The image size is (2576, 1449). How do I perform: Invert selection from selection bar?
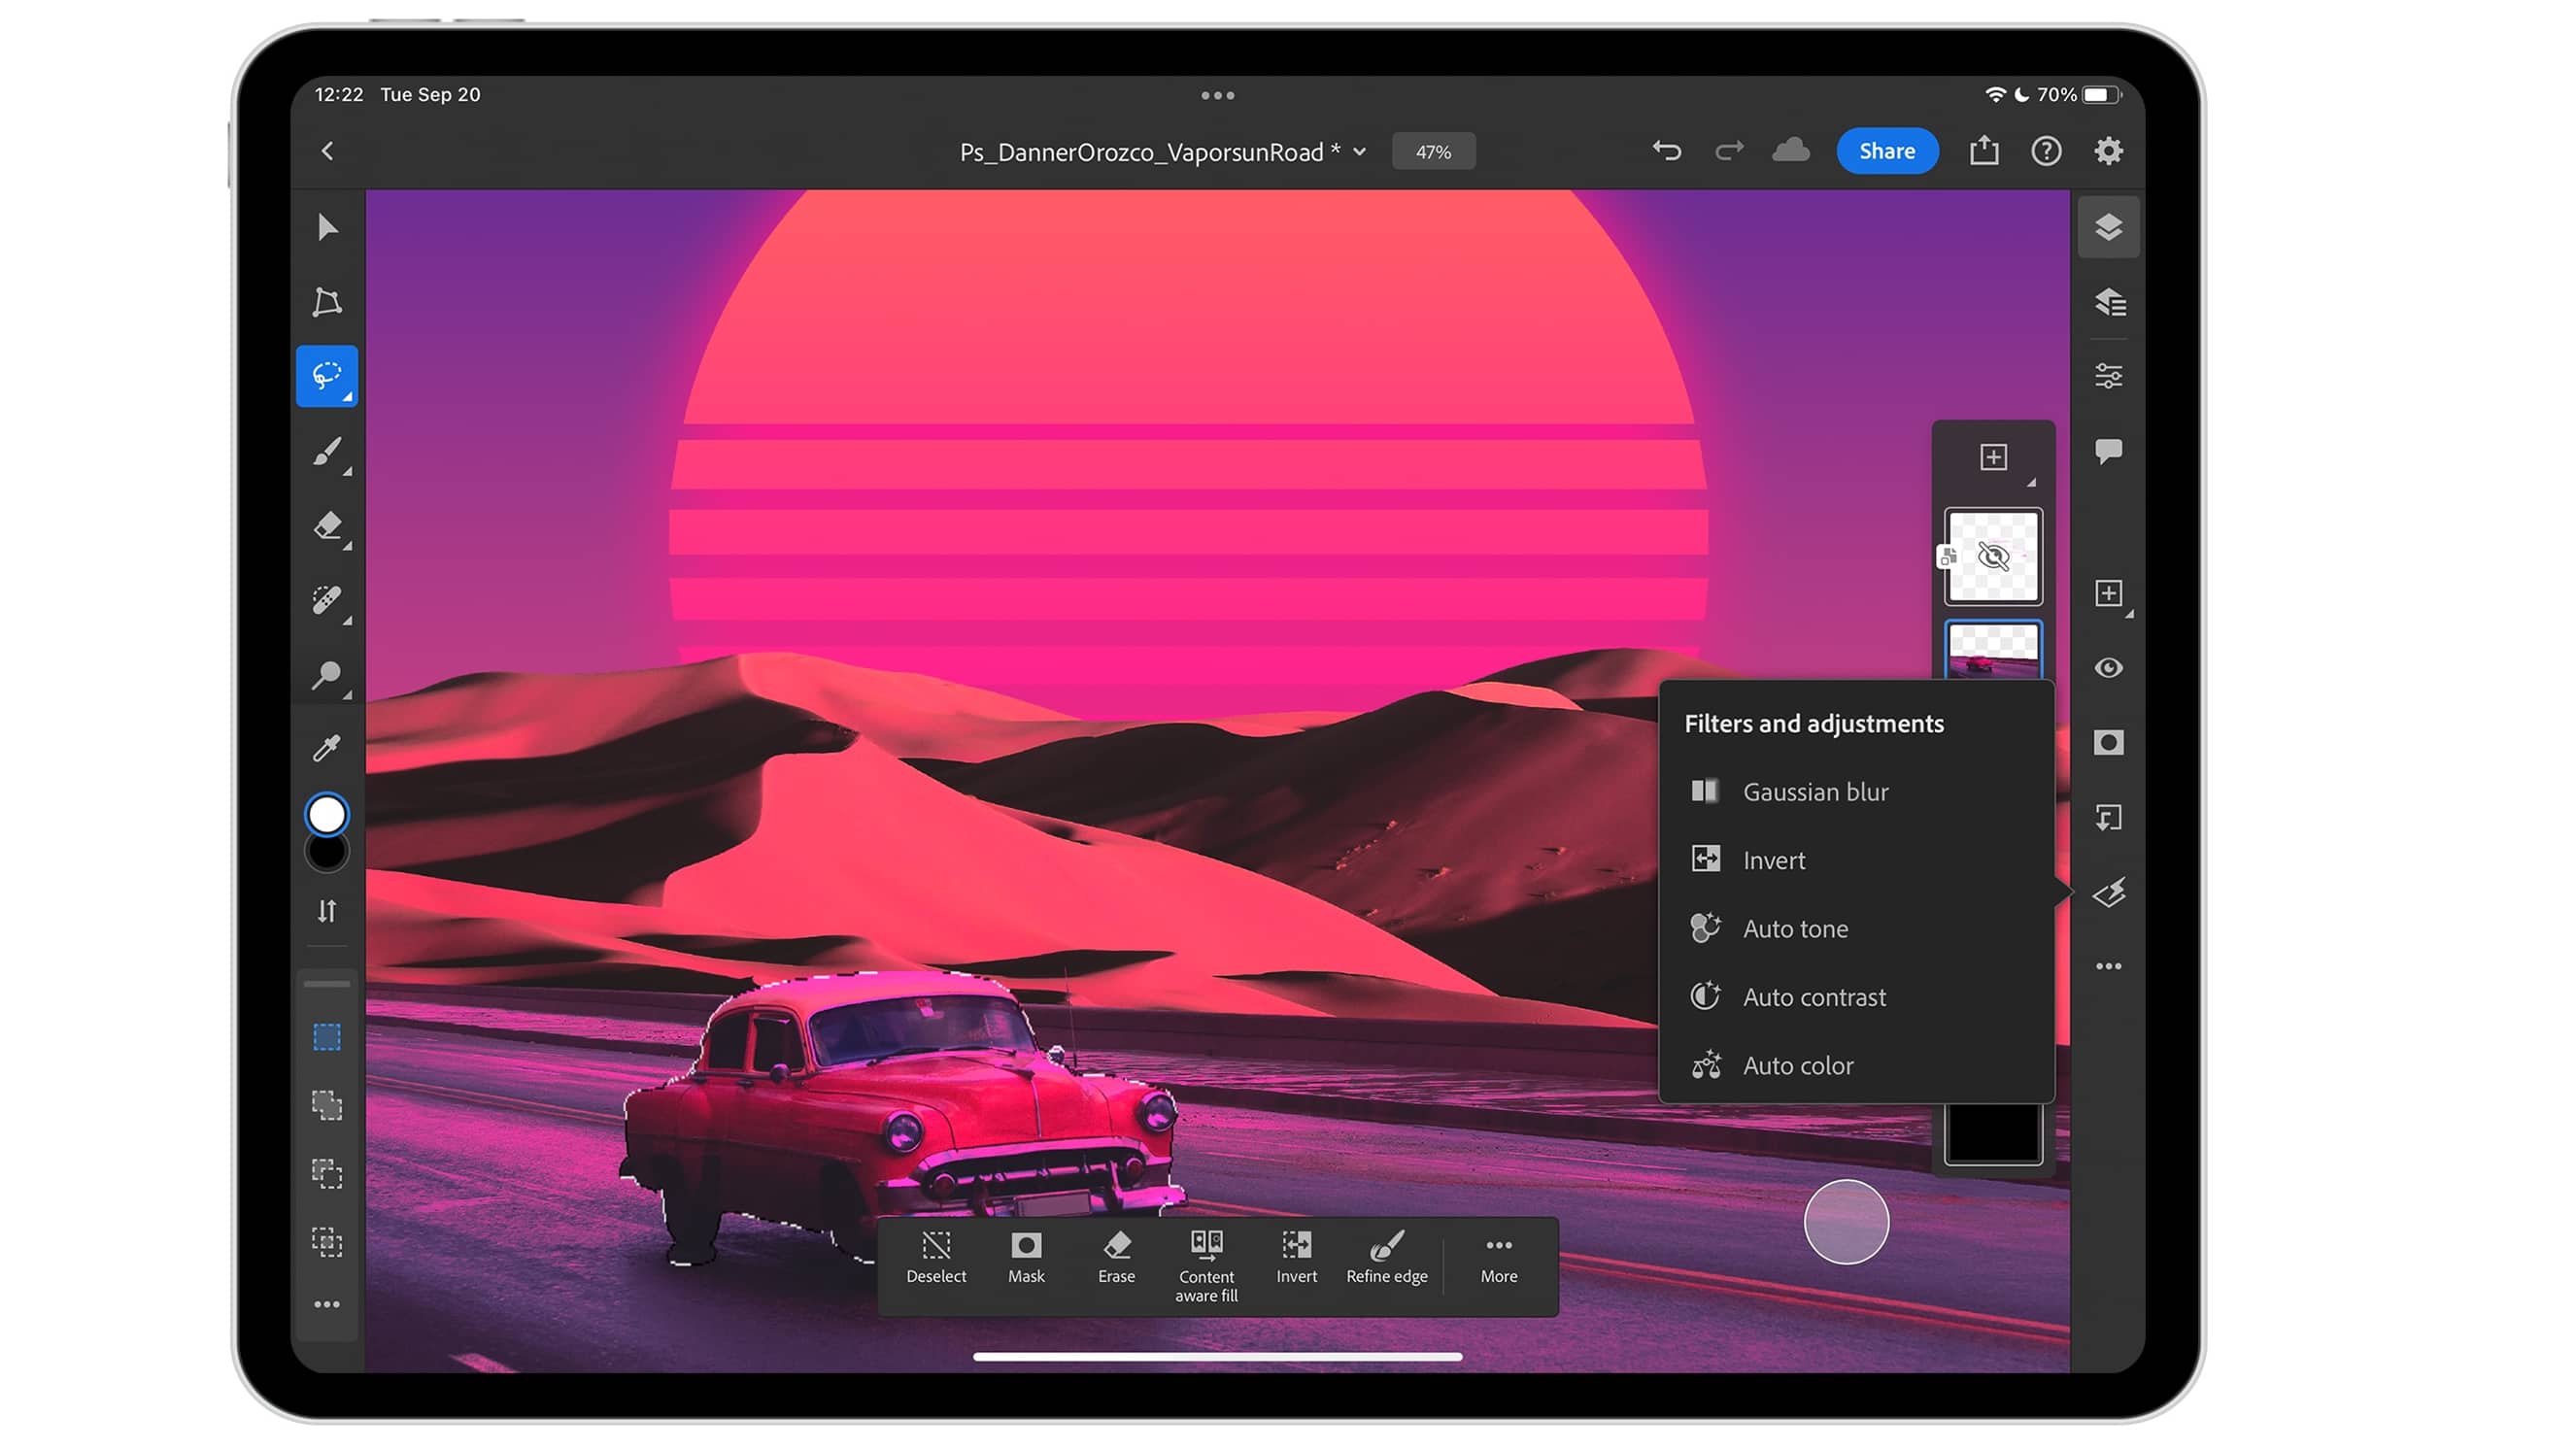[1296, 1258]
